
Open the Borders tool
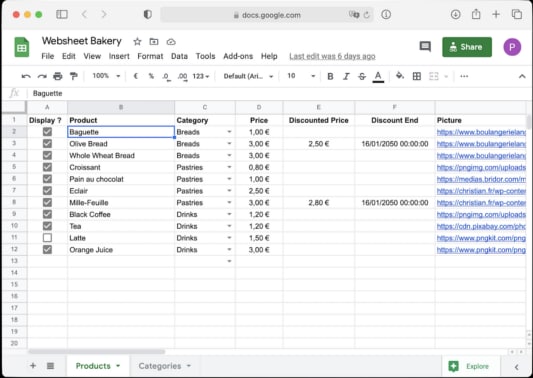(417, 76)
